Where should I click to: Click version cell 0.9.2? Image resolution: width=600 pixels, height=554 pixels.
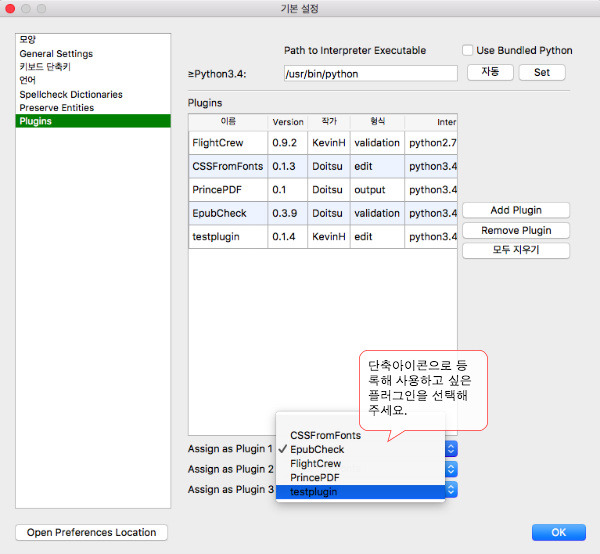(288, 143)
